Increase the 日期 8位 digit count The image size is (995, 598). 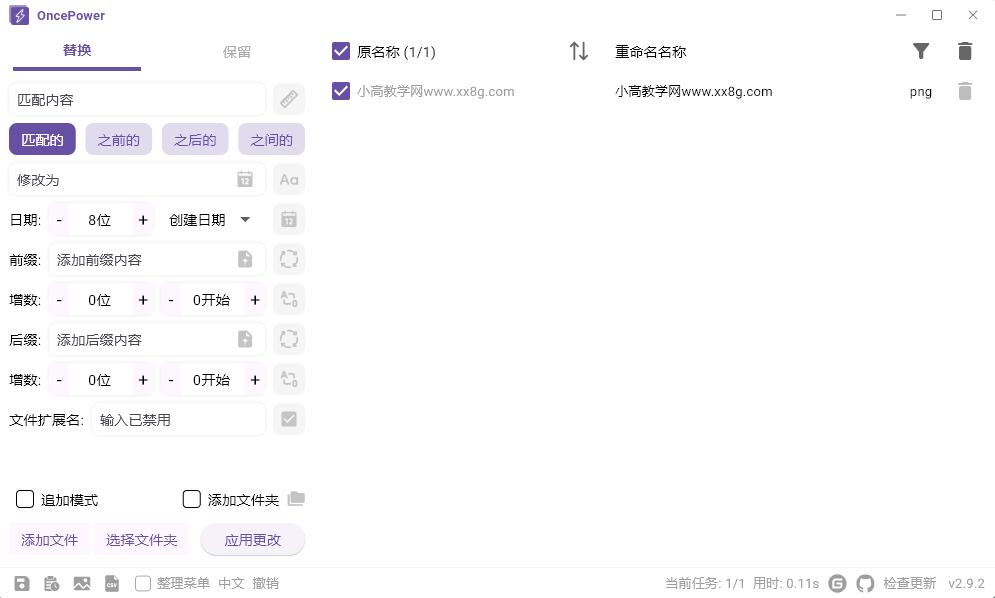[143, 220]
